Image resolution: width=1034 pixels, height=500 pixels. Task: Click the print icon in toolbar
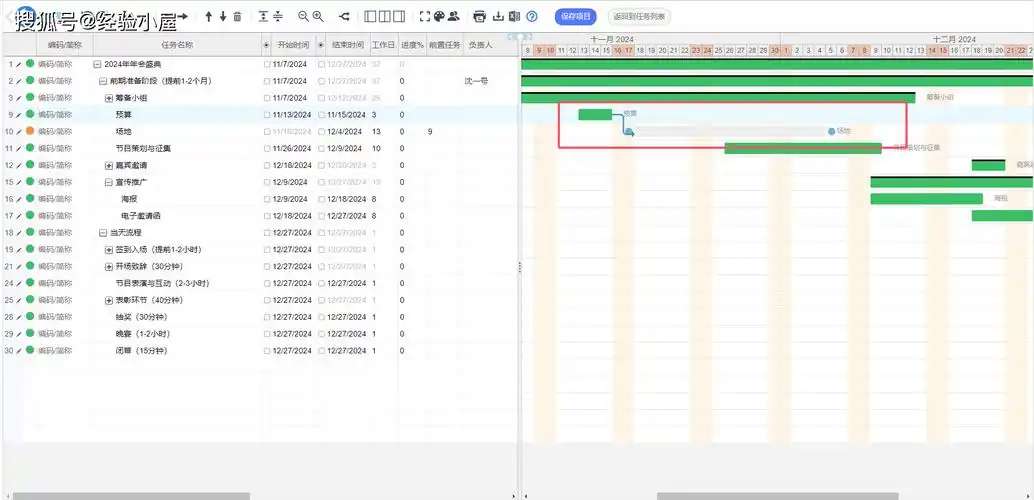click(479, 16)
